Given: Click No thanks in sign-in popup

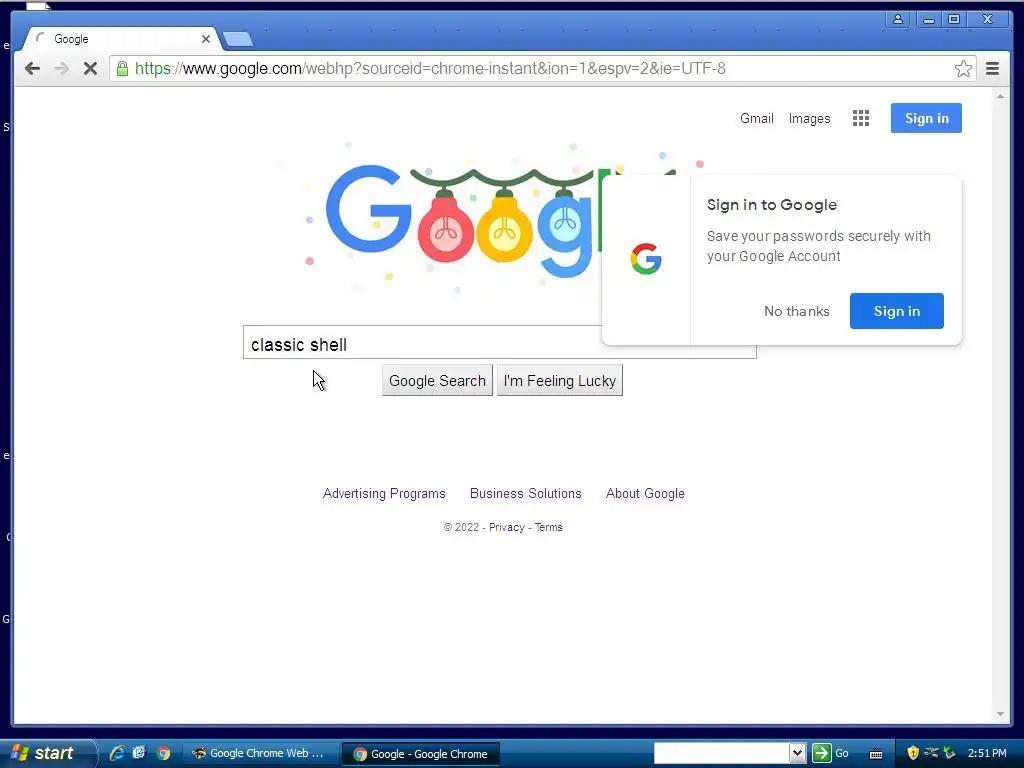Looking at the screenshot, I should click(797, 312).
